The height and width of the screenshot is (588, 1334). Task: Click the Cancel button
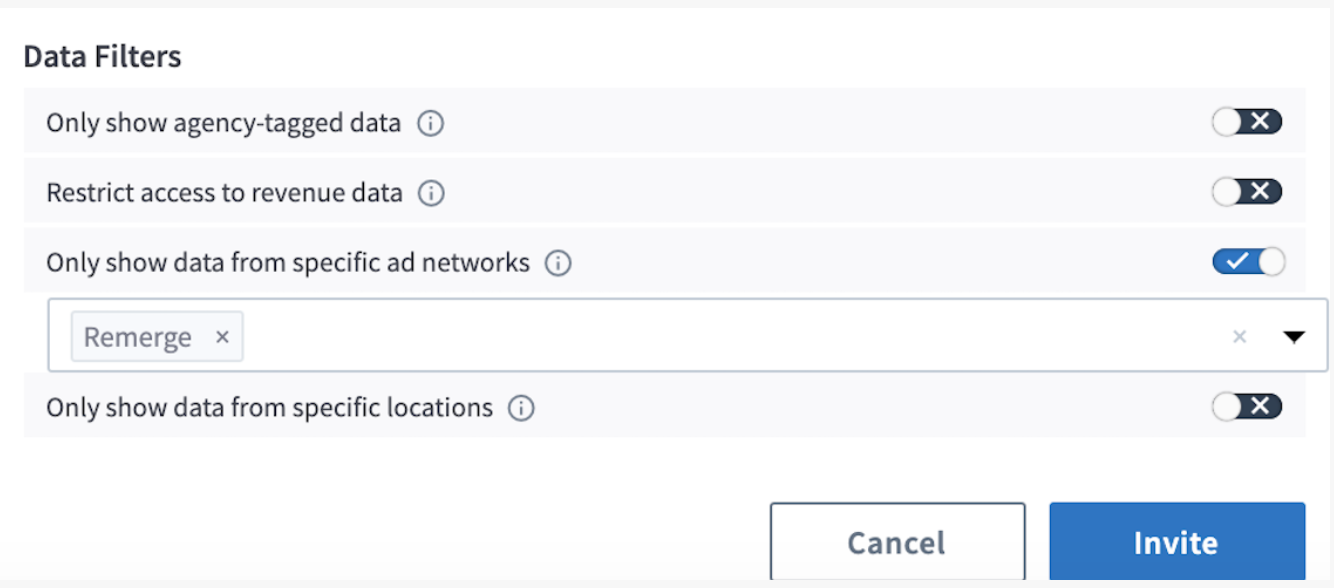click(x=896, y=541)
